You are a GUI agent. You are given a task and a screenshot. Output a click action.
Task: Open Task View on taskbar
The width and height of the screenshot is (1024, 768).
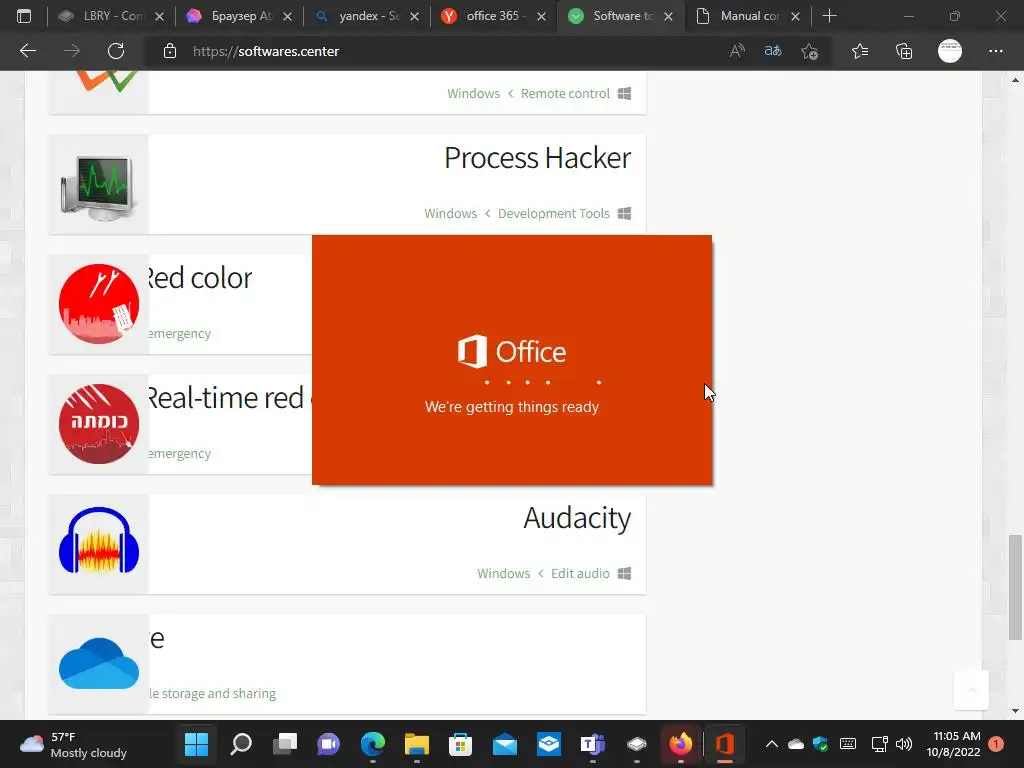point(285,744)
